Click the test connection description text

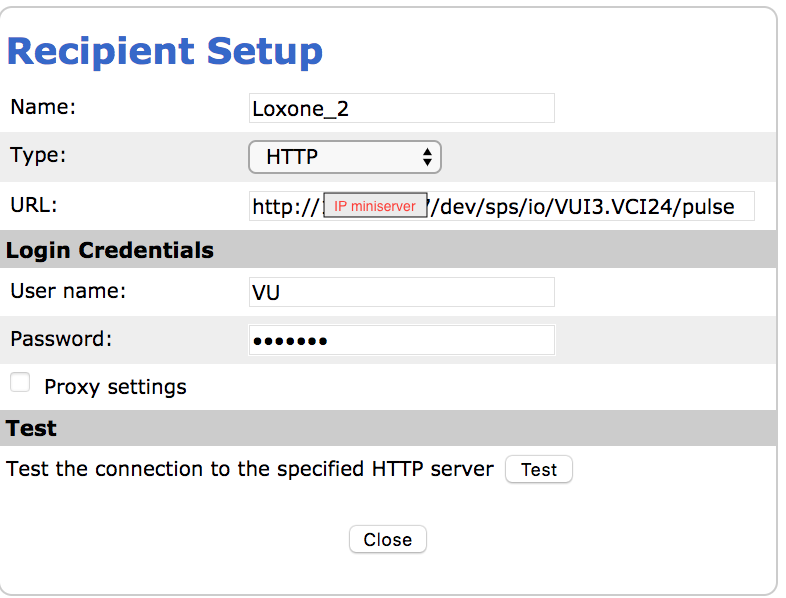[x=250, y=469]
